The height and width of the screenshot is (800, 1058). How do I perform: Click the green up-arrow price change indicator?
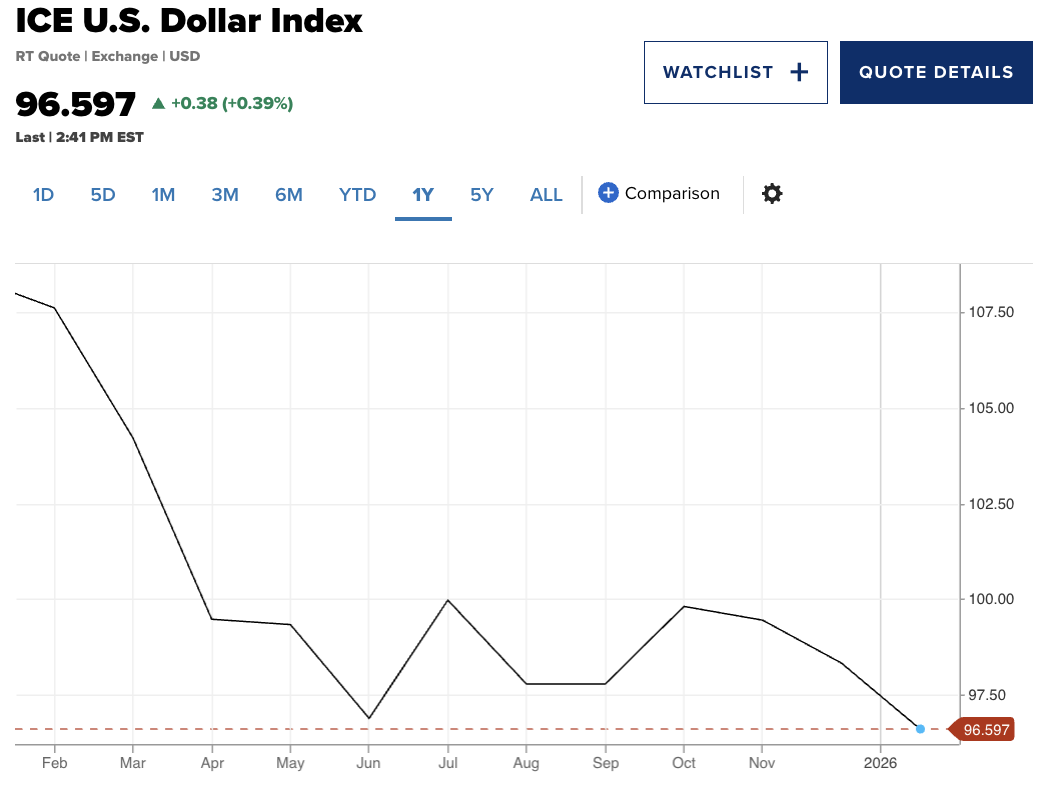click(158, 103)
